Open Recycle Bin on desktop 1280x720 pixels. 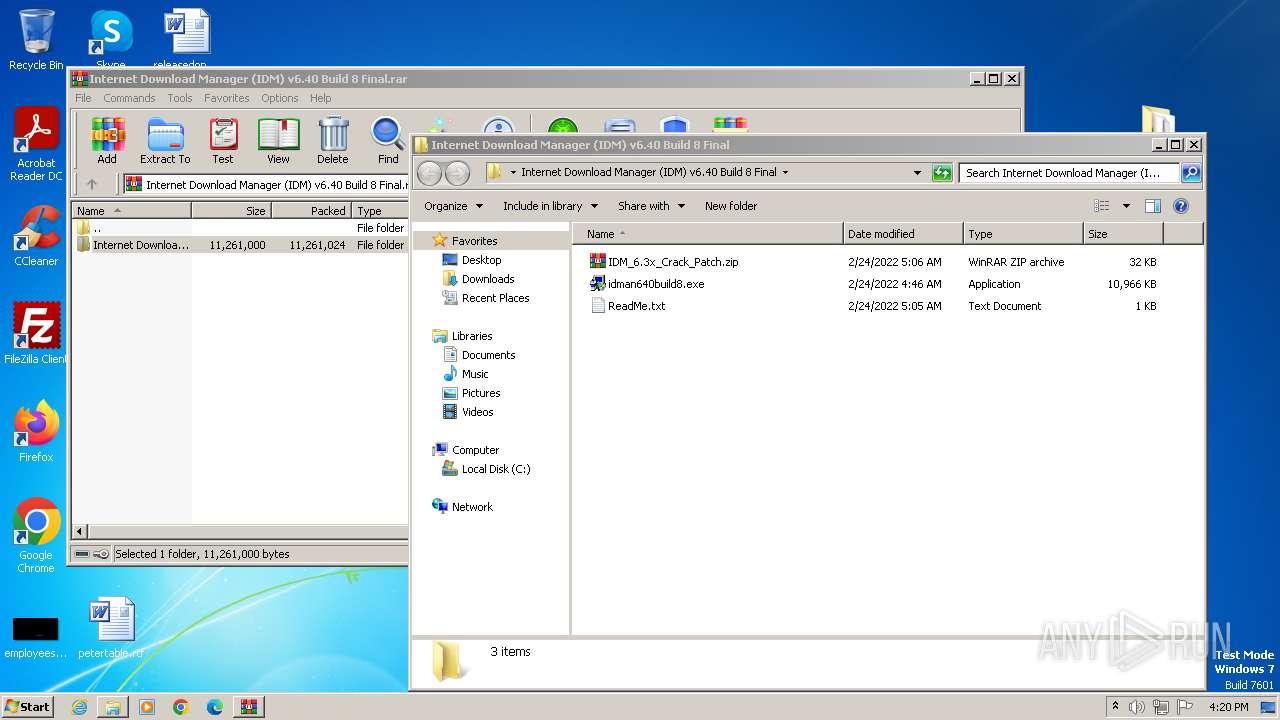(x=36, y=40)
